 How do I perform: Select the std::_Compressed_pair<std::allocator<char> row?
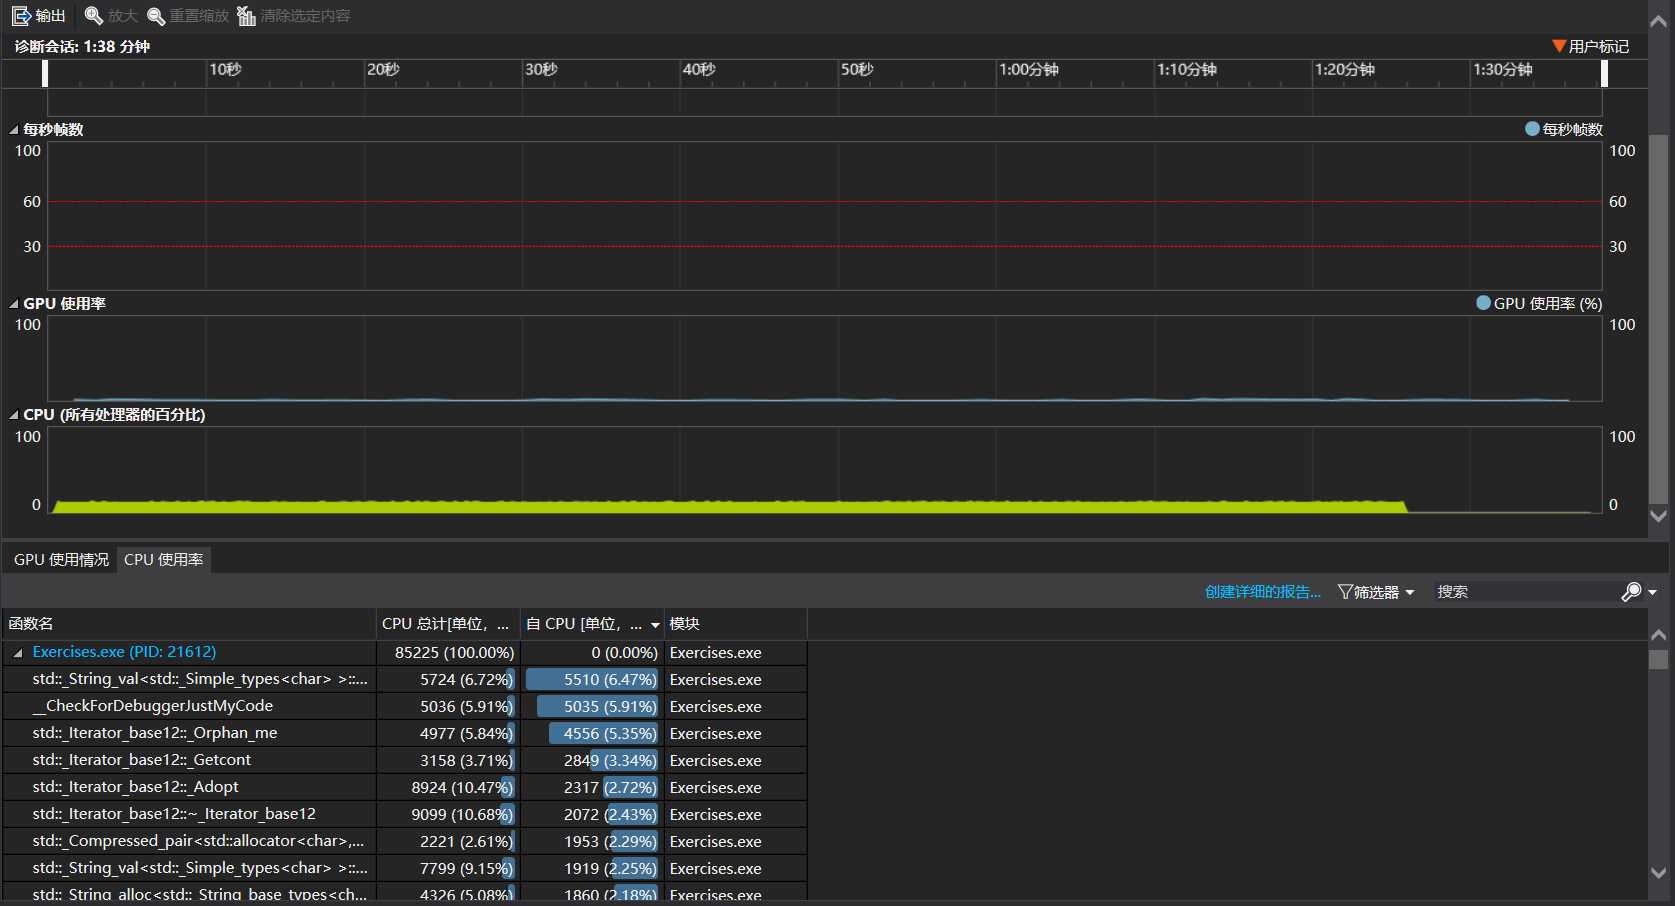404,841
